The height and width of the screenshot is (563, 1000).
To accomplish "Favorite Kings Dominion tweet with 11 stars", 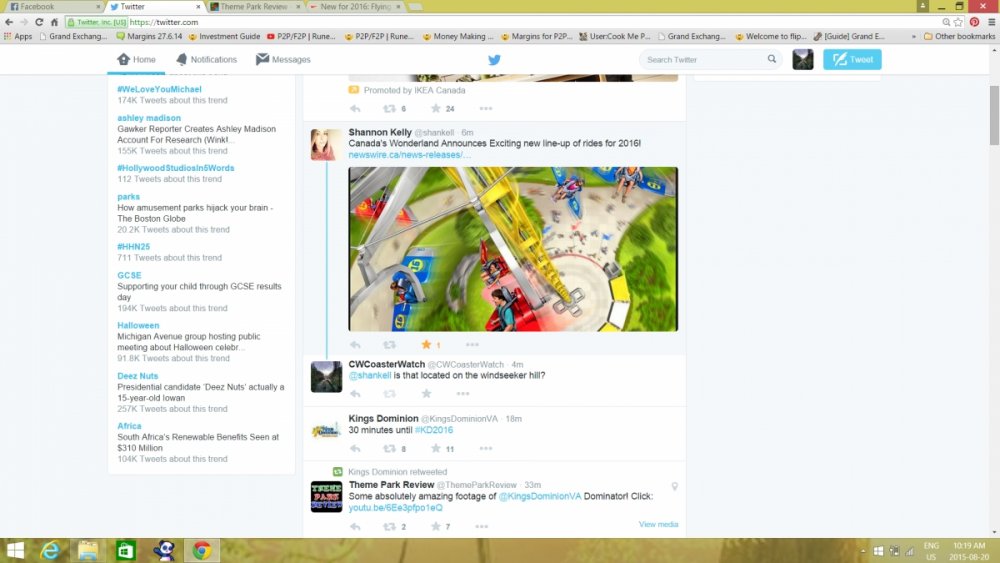I will coord(436,448).
